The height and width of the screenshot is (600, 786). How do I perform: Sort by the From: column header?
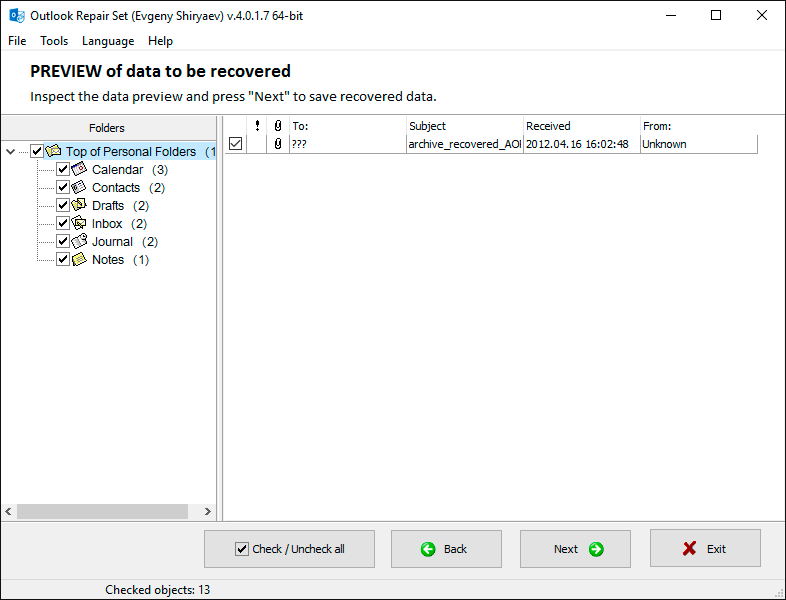699,126
